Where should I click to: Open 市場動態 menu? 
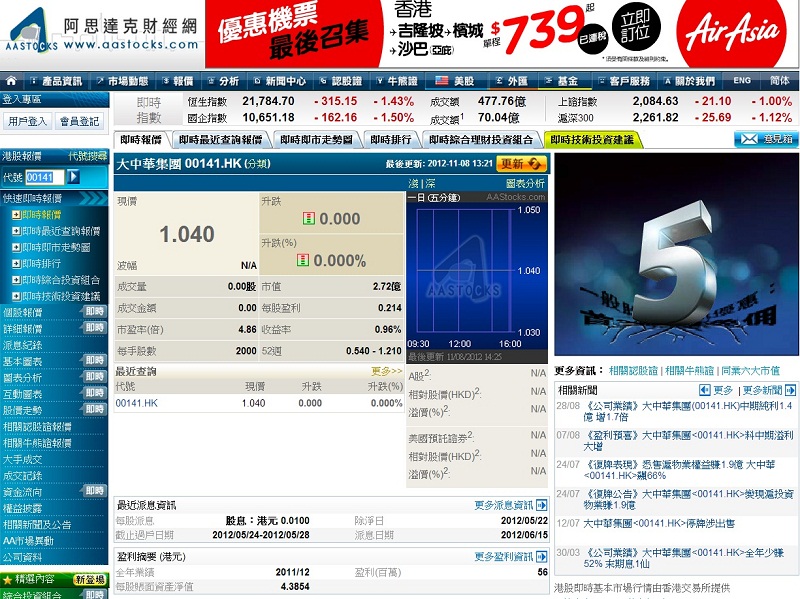click(122, 81)
